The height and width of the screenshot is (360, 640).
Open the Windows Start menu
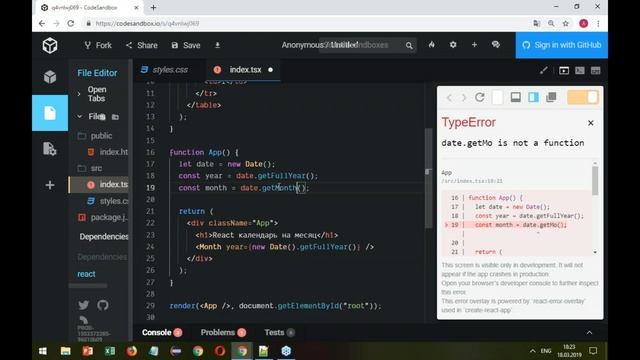pyautogui.click(x=43, y=351)
